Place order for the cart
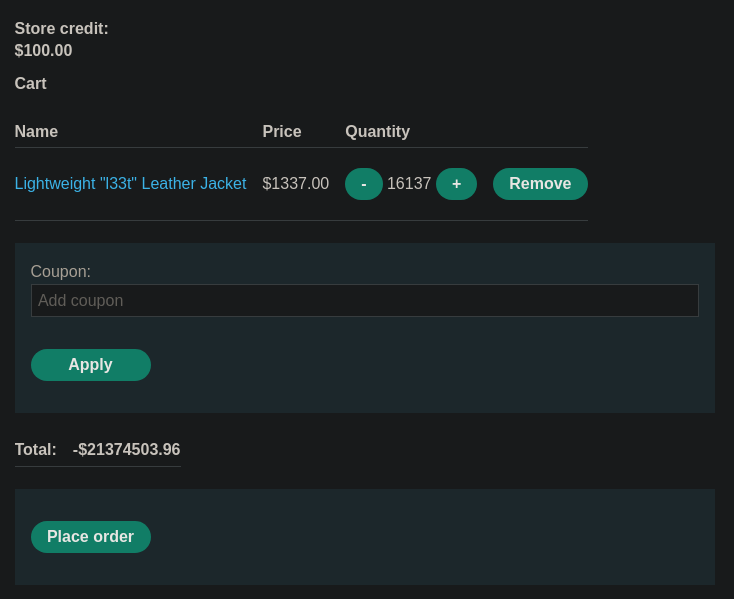Screen dimensions: 734x599 pyautogui.click(x=91, y=537)
